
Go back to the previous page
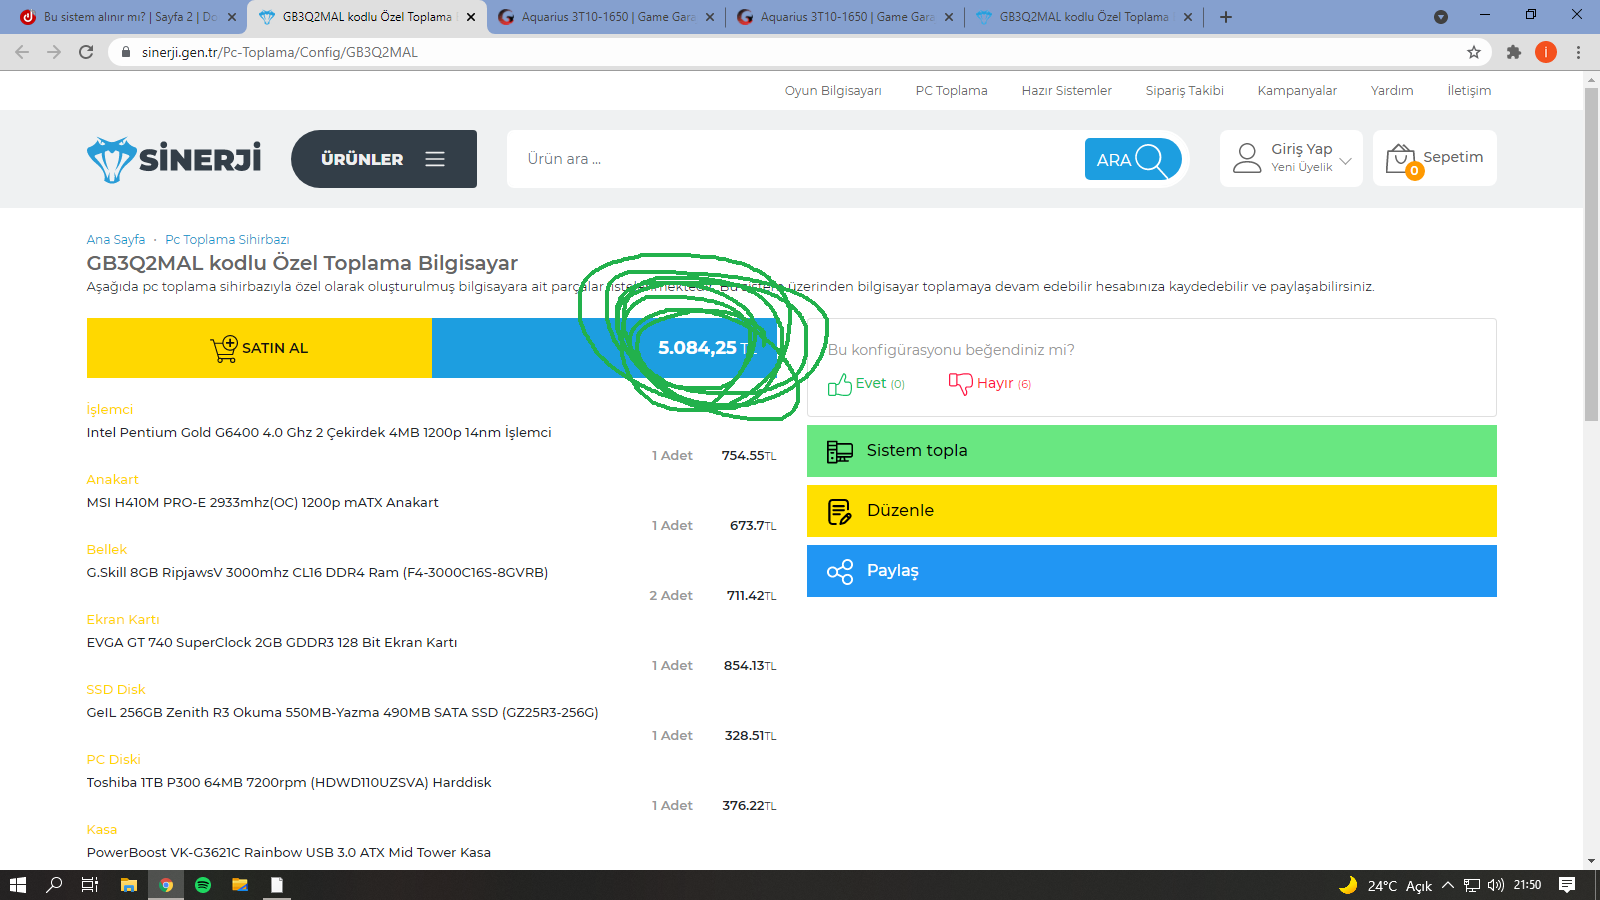22,52
